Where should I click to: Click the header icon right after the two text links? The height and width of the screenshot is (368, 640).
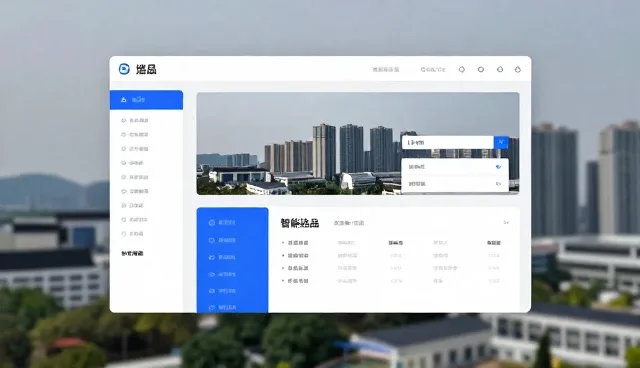(x=462, y=69)
